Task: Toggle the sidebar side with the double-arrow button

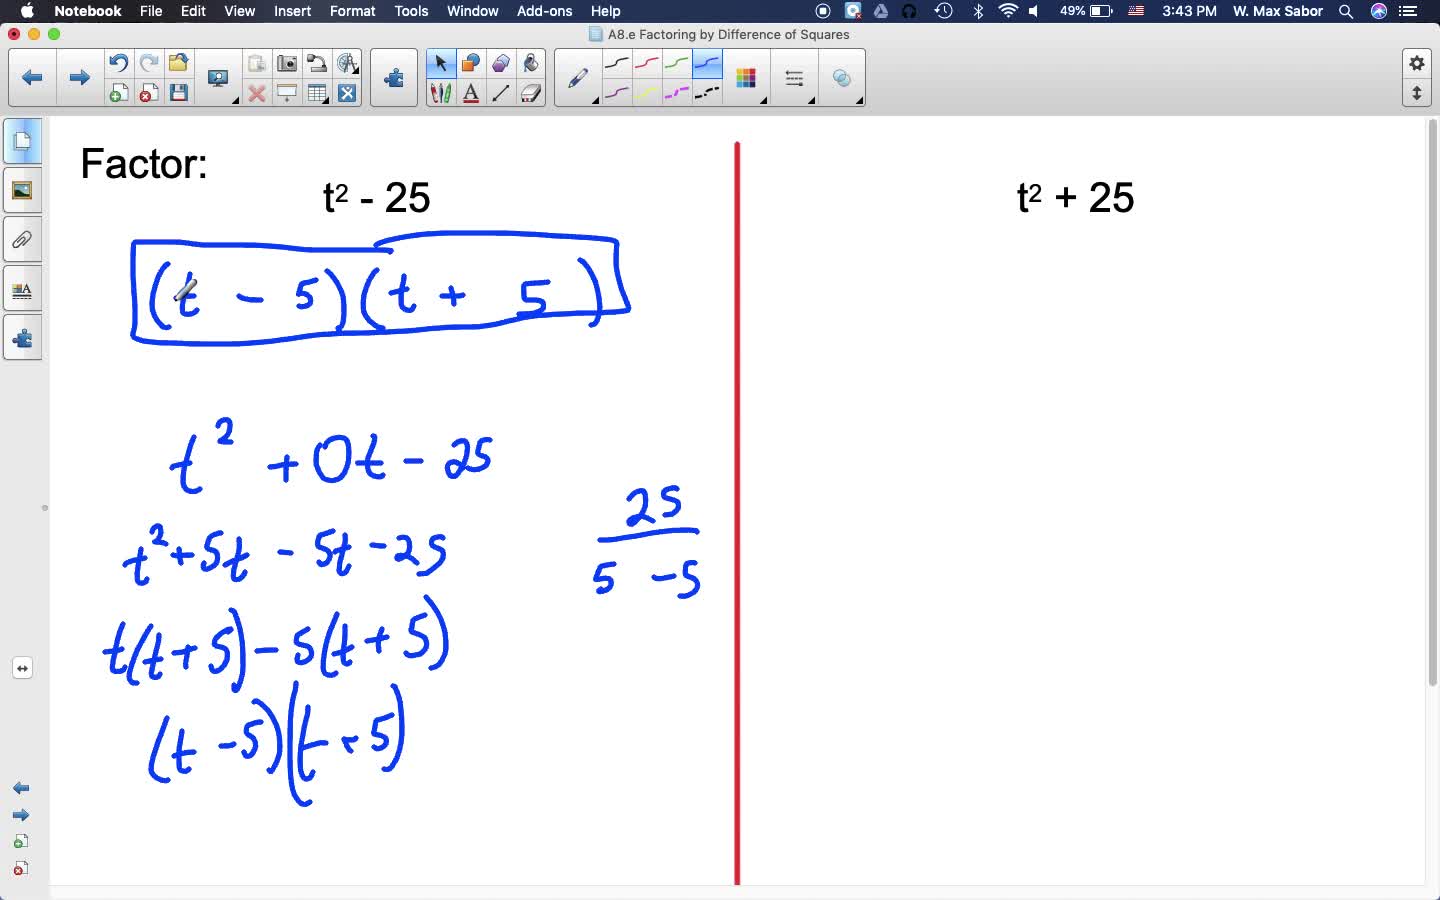Action: [x=22, y=668]
